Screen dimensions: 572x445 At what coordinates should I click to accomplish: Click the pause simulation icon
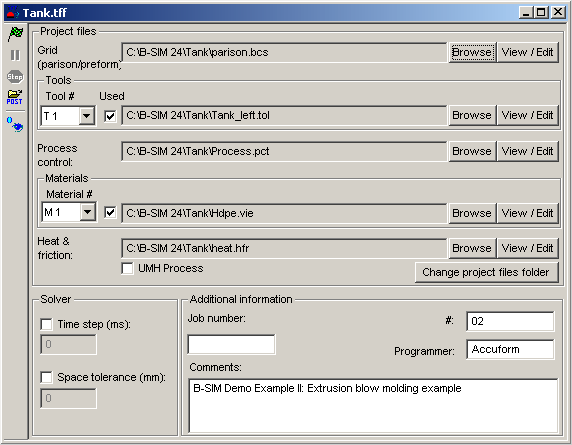click(x=15, y=55)
